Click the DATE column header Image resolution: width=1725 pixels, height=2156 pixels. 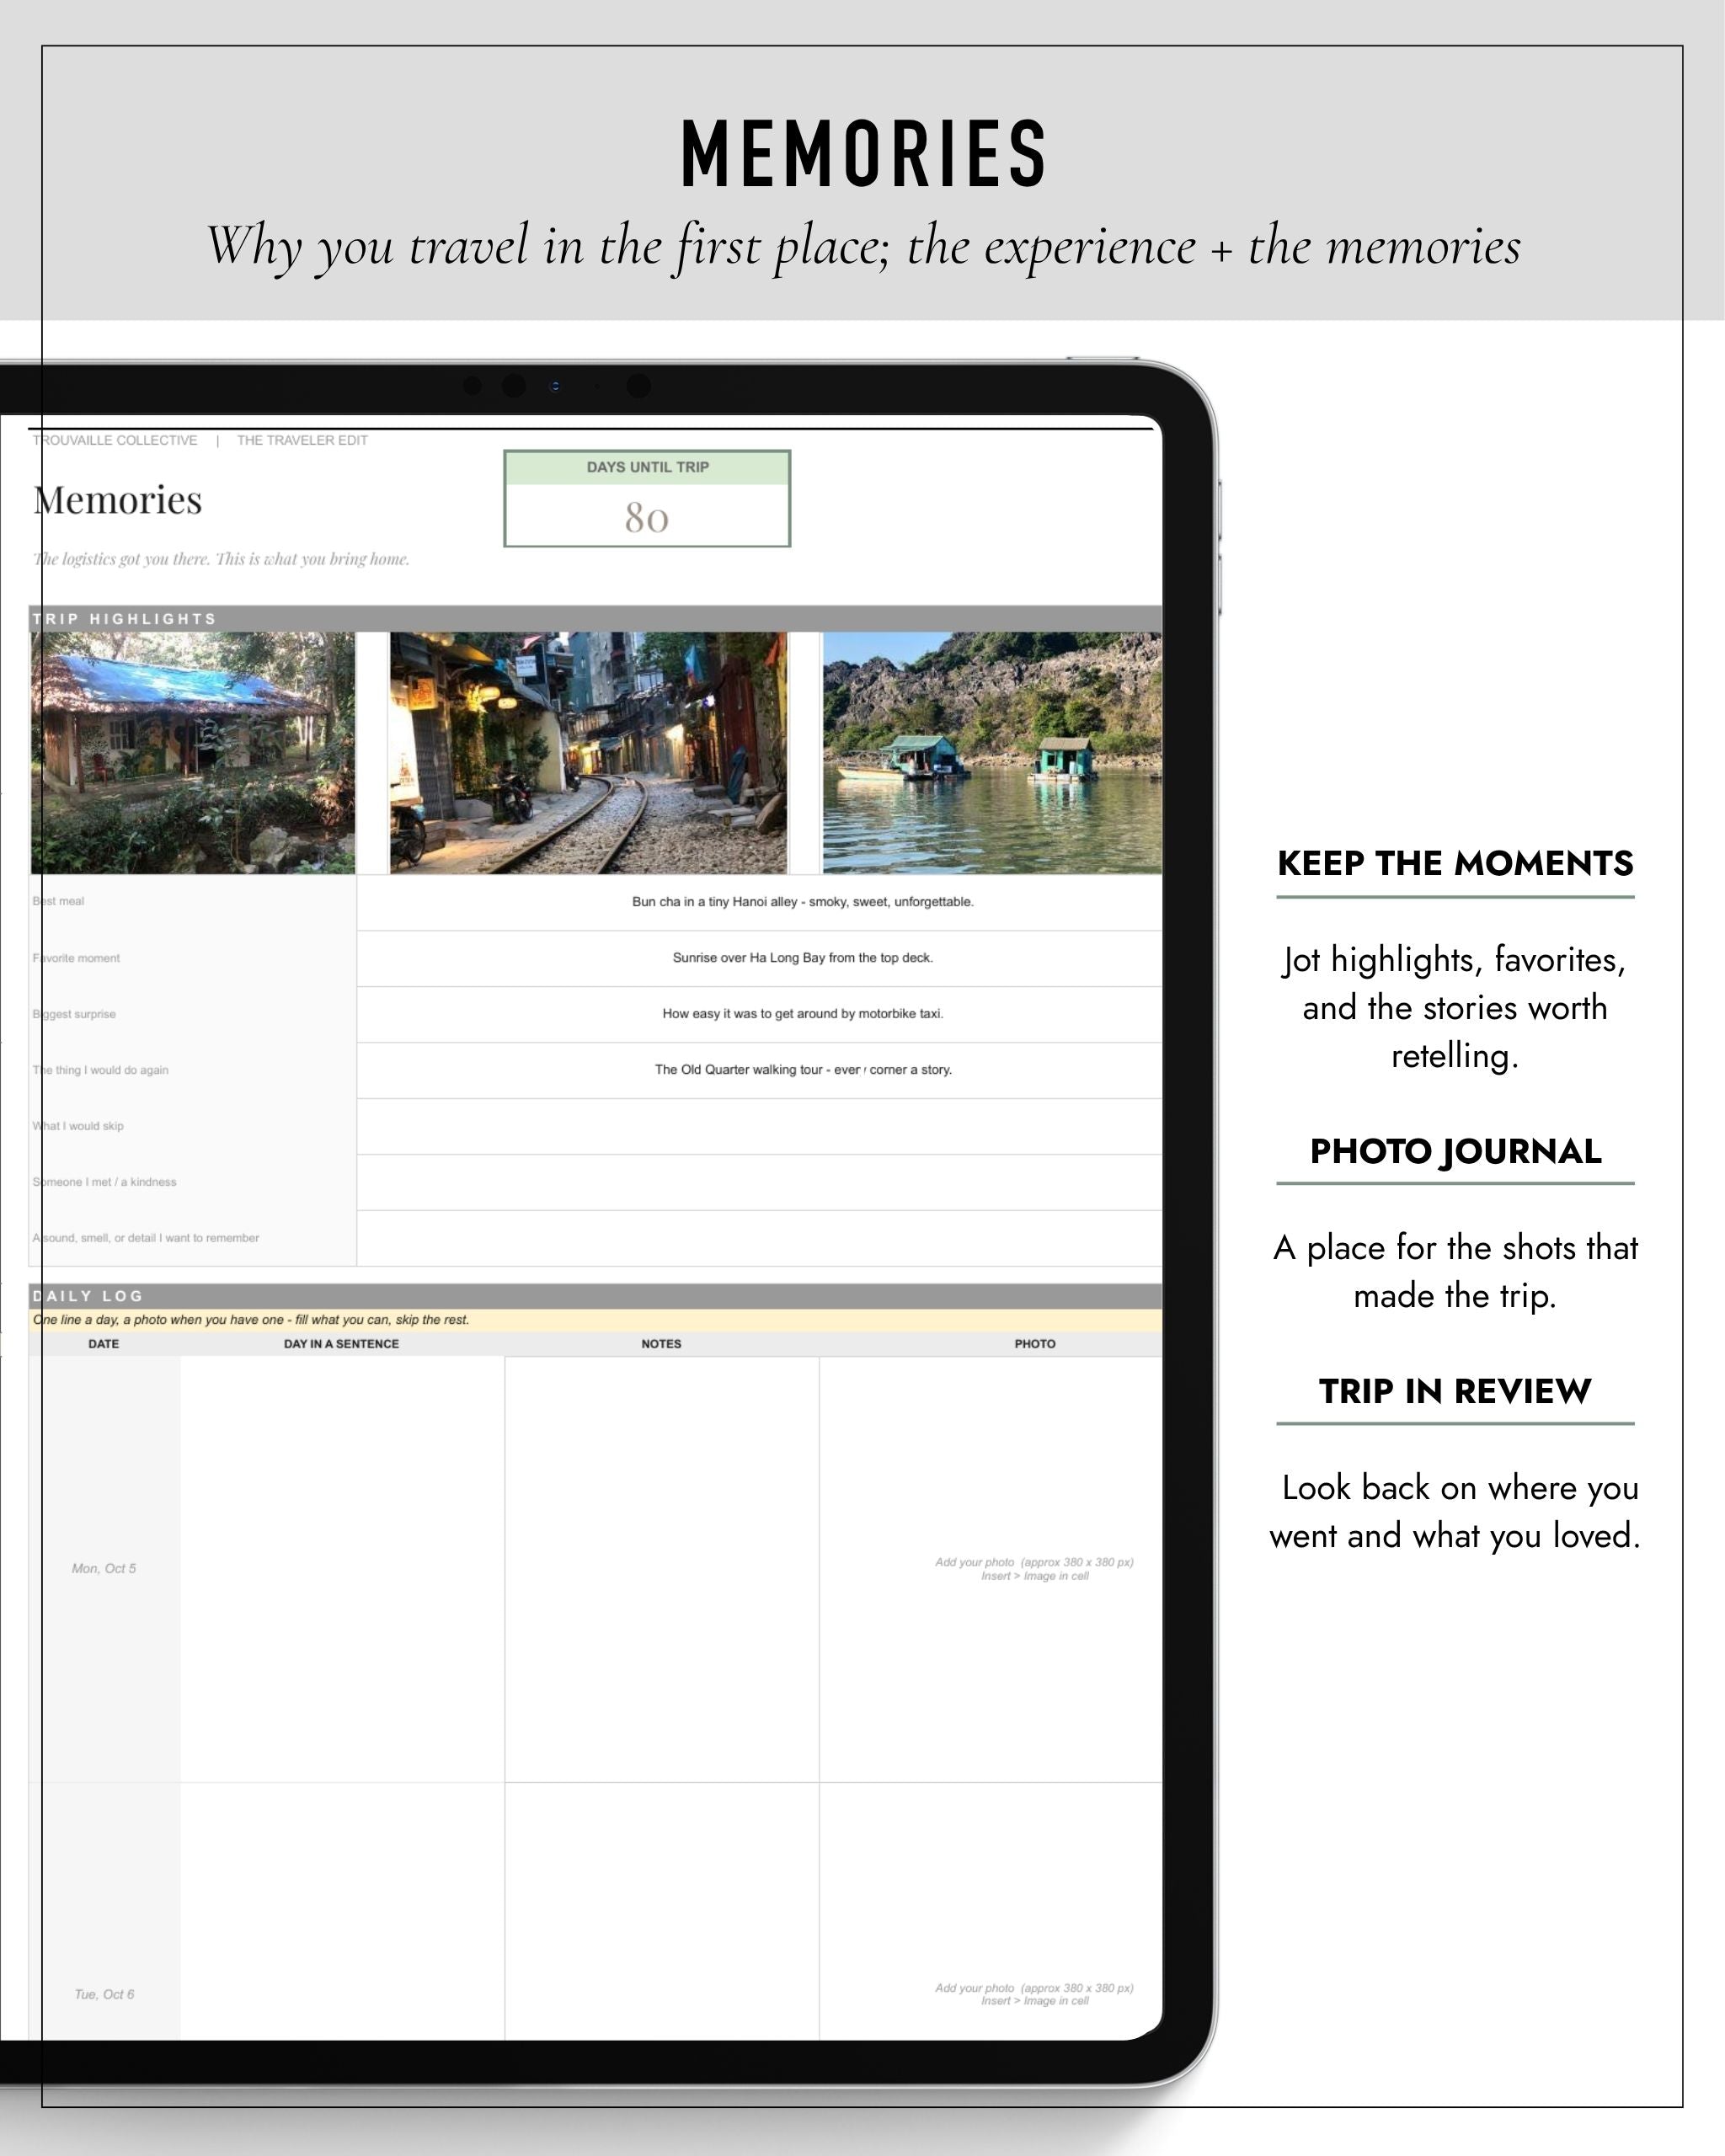104,1344
